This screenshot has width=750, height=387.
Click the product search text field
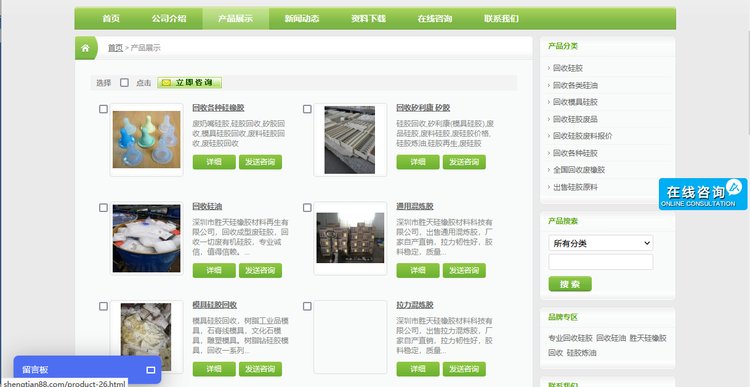pos(600,262)
